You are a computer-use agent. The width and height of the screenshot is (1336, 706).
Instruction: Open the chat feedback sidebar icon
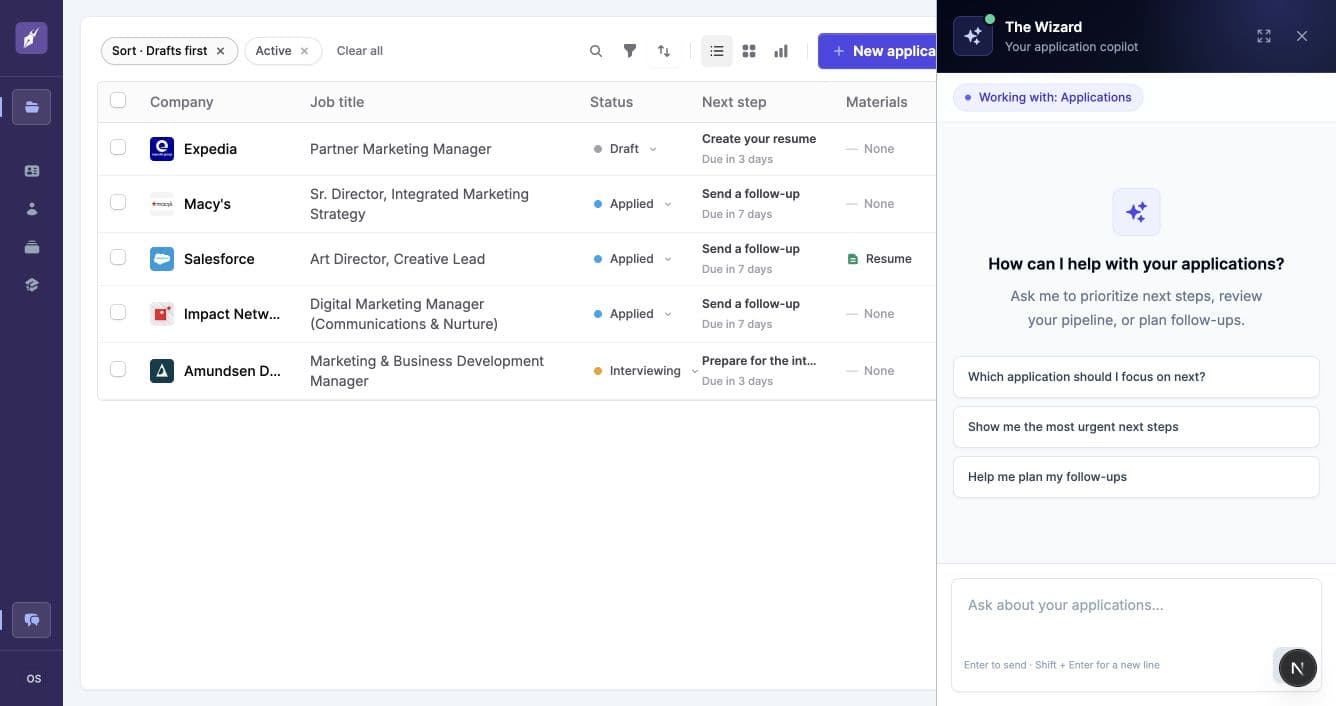coord(31,620)
